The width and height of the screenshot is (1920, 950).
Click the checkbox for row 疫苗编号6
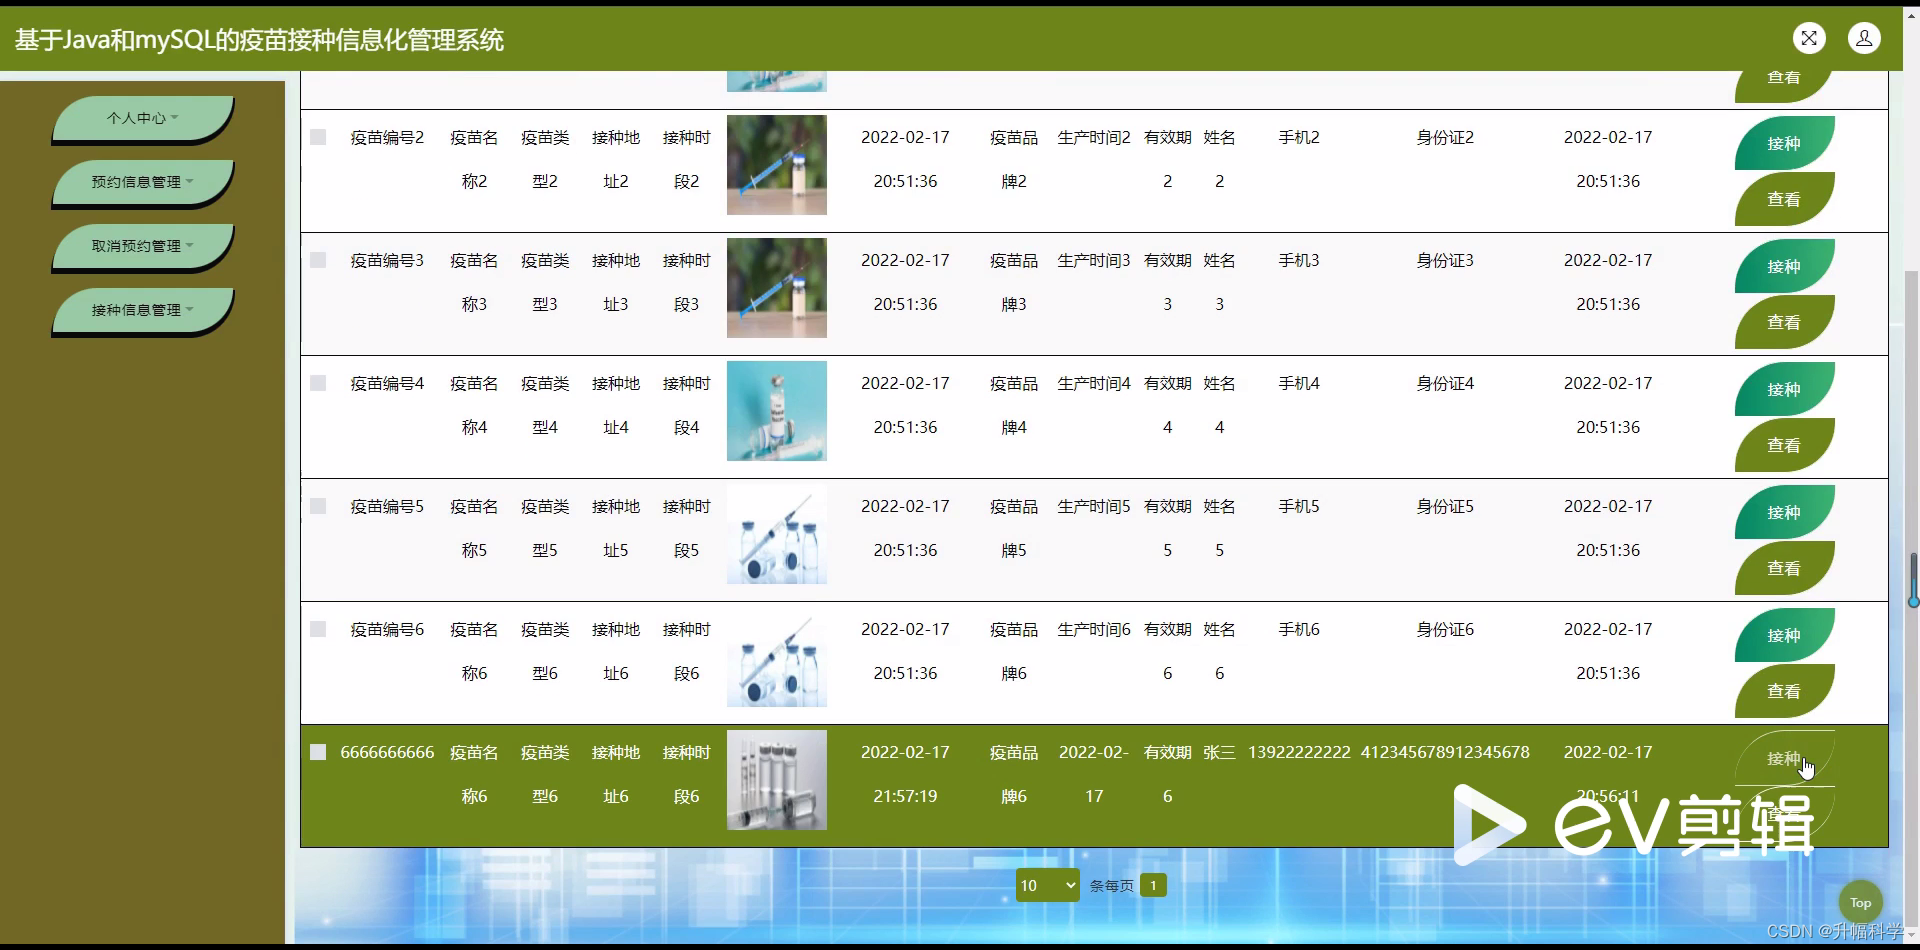318,629
